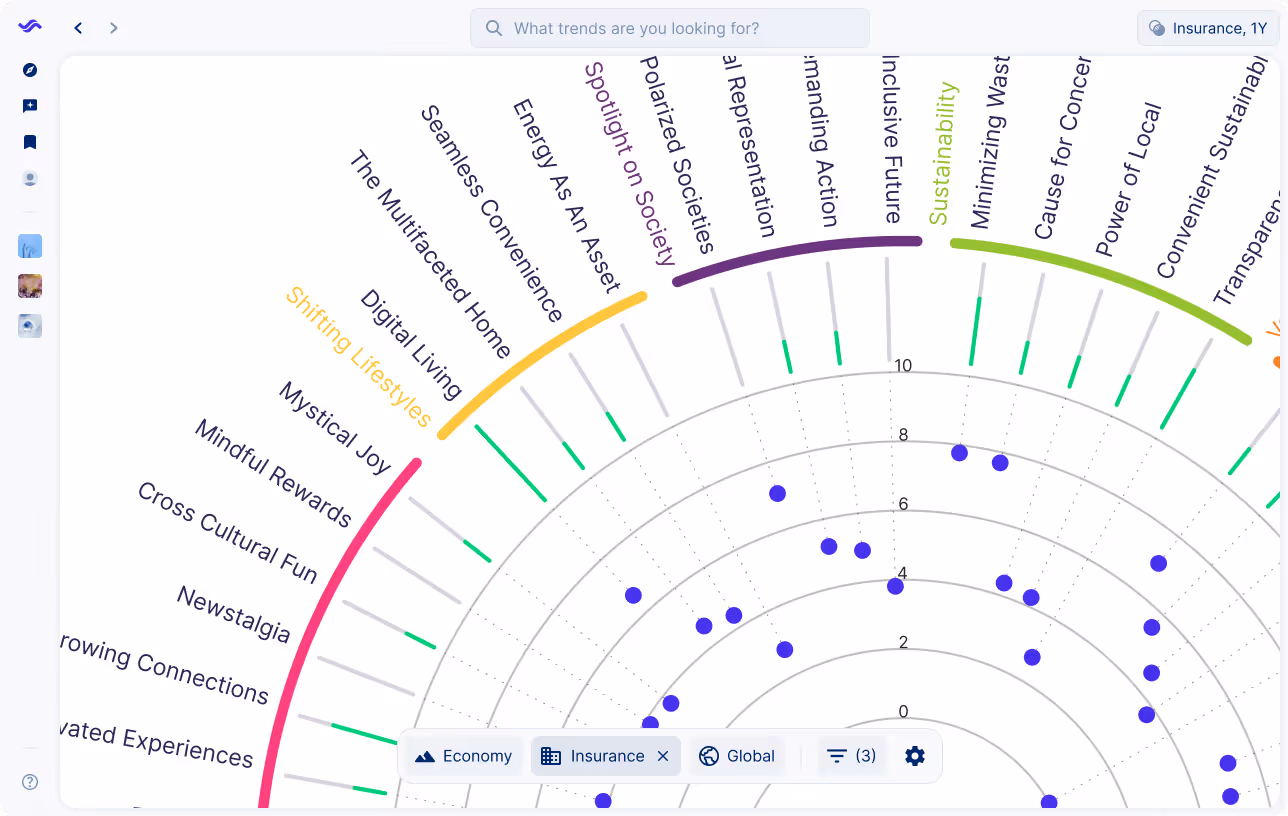Screen dimensions: 1288x816
Task: Open the bookmarks icon in sidebar
Action: point(30,142)
